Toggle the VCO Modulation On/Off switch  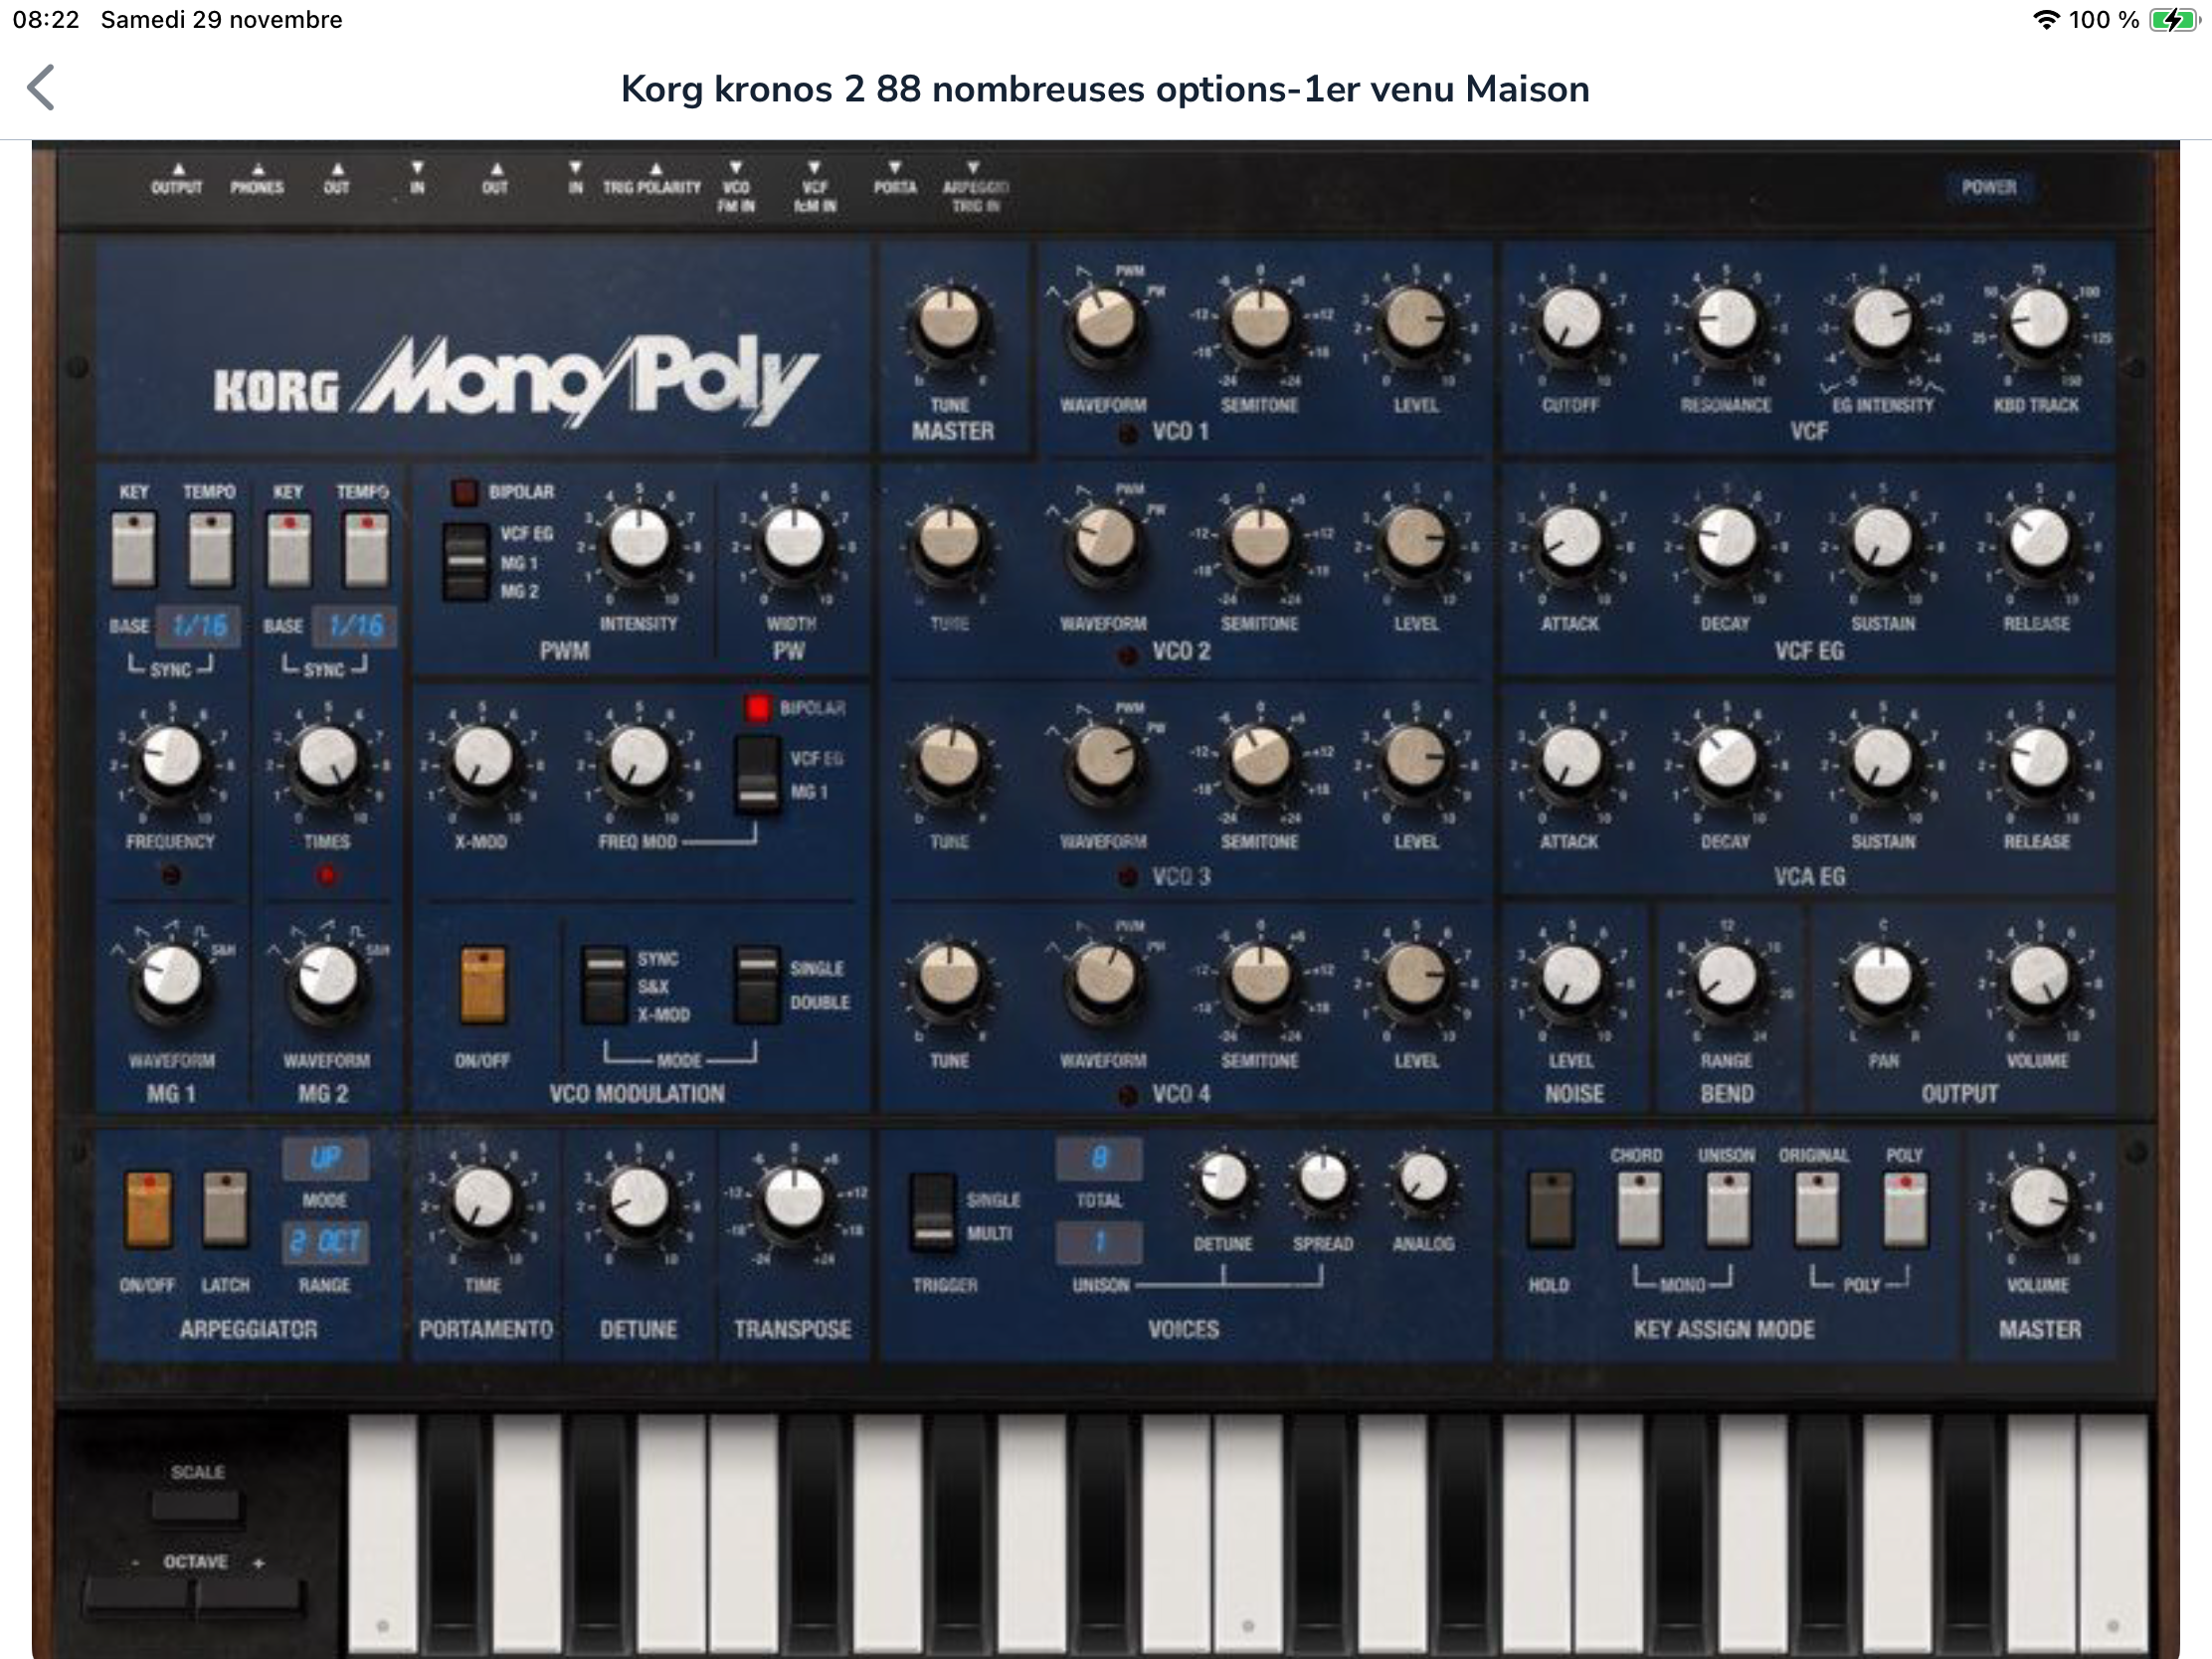(x=483, y=987)
